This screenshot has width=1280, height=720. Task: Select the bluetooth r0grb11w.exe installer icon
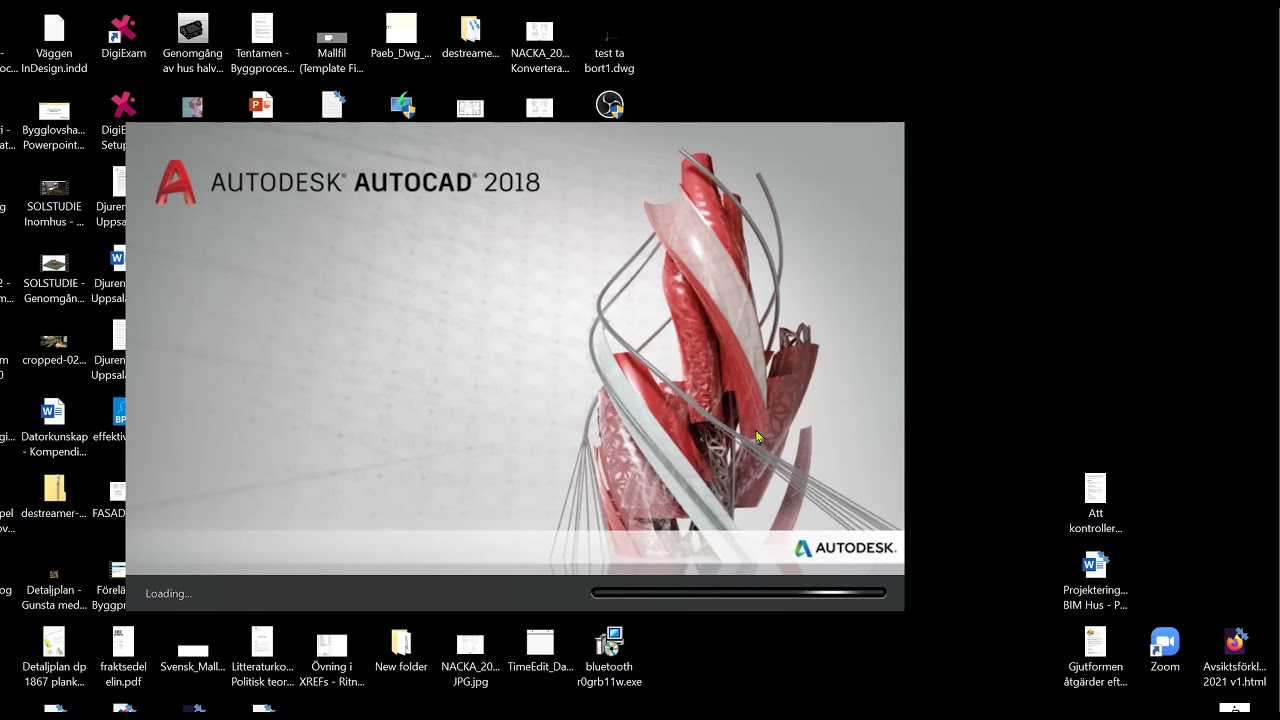click(609, 658)
